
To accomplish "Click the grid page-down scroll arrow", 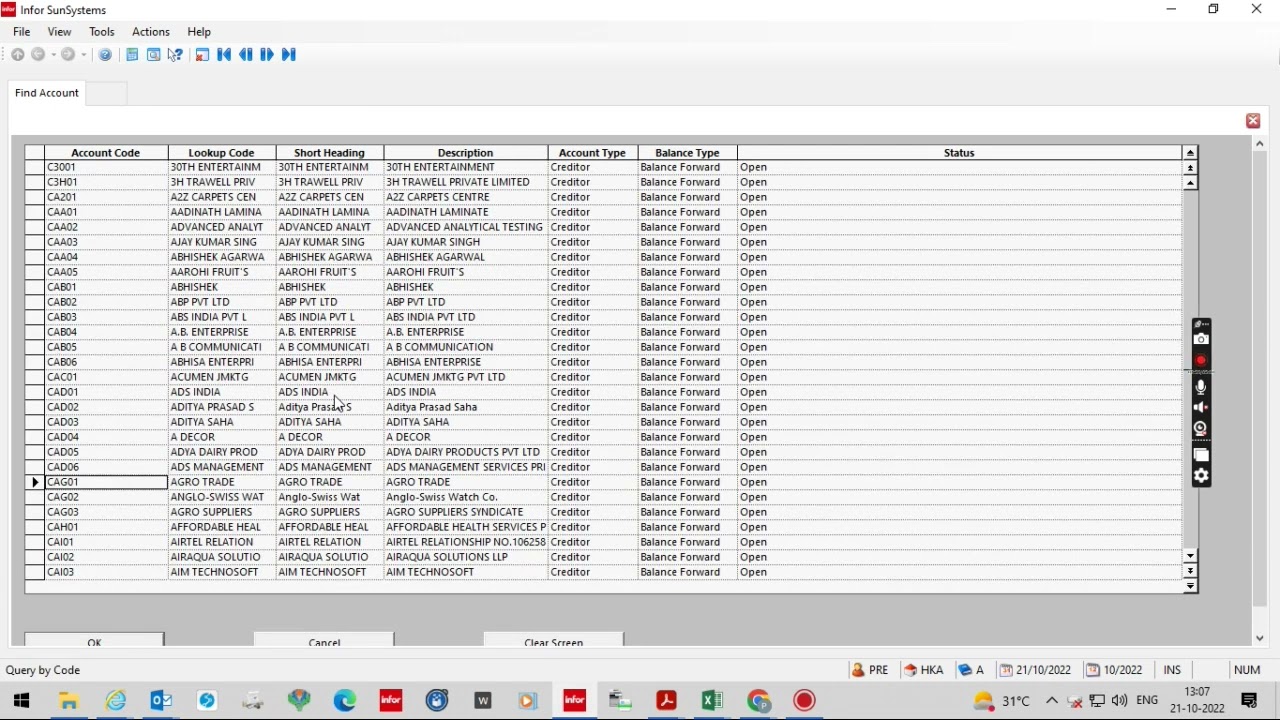I will click(x=1191, y=572).
